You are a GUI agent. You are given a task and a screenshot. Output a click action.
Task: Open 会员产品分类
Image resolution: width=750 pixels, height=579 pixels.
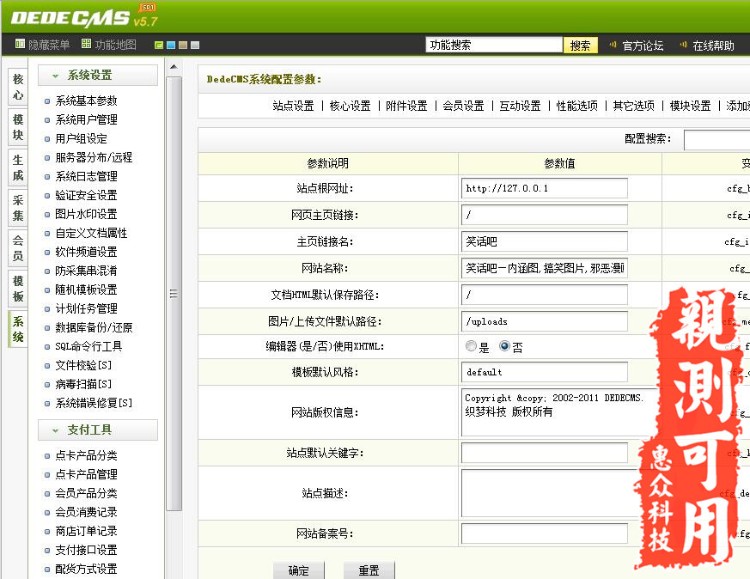[86, 493]
